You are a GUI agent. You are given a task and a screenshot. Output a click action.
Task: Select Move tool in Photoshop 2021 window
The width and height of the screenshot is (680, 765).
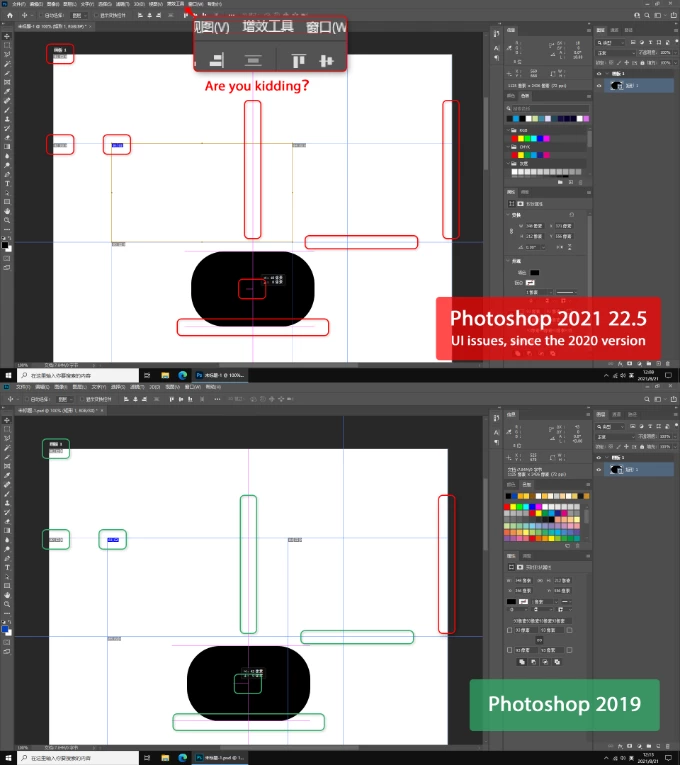coord(7,36)
